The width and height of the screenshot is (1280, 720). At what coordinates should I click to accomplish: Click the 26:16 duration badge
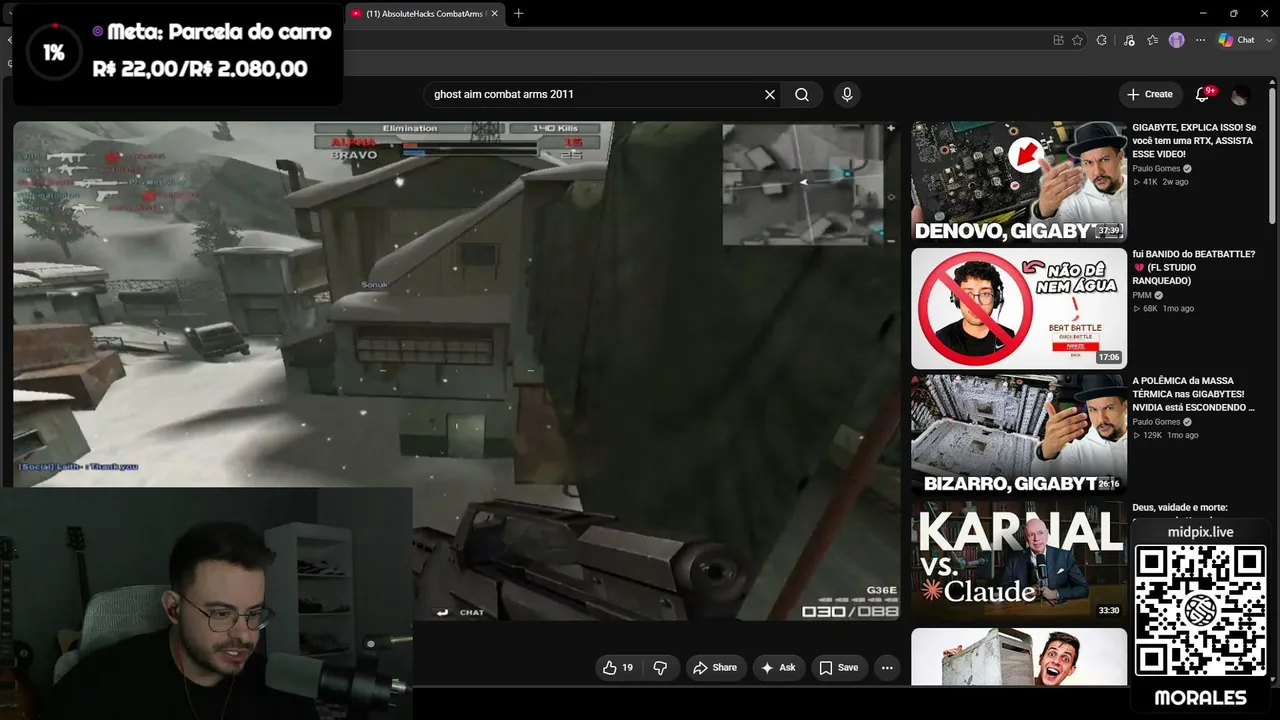(1109, 484)
